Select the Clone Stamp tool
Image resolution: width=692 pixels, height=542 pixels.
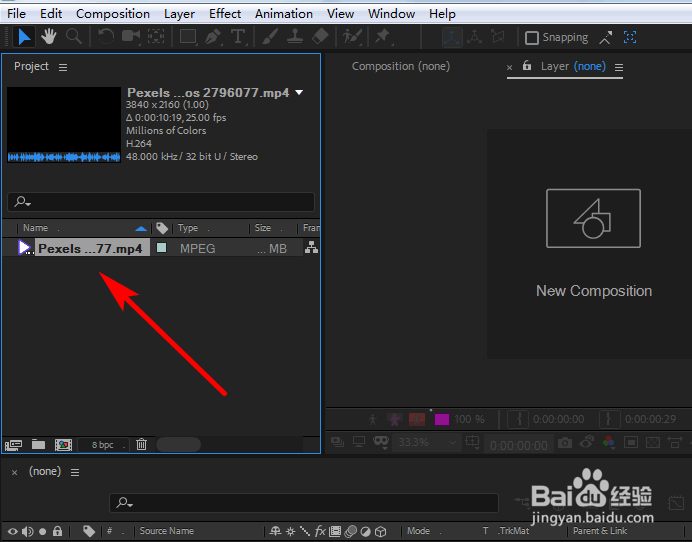[x=295, y=37]
